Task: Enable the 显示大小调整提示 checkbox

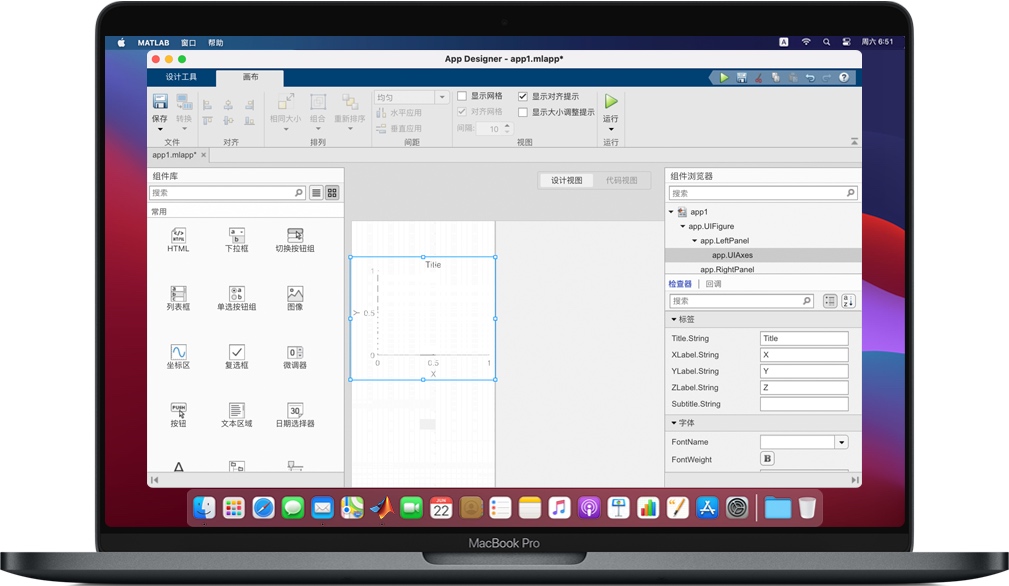Action: click(x=521, y=111)
